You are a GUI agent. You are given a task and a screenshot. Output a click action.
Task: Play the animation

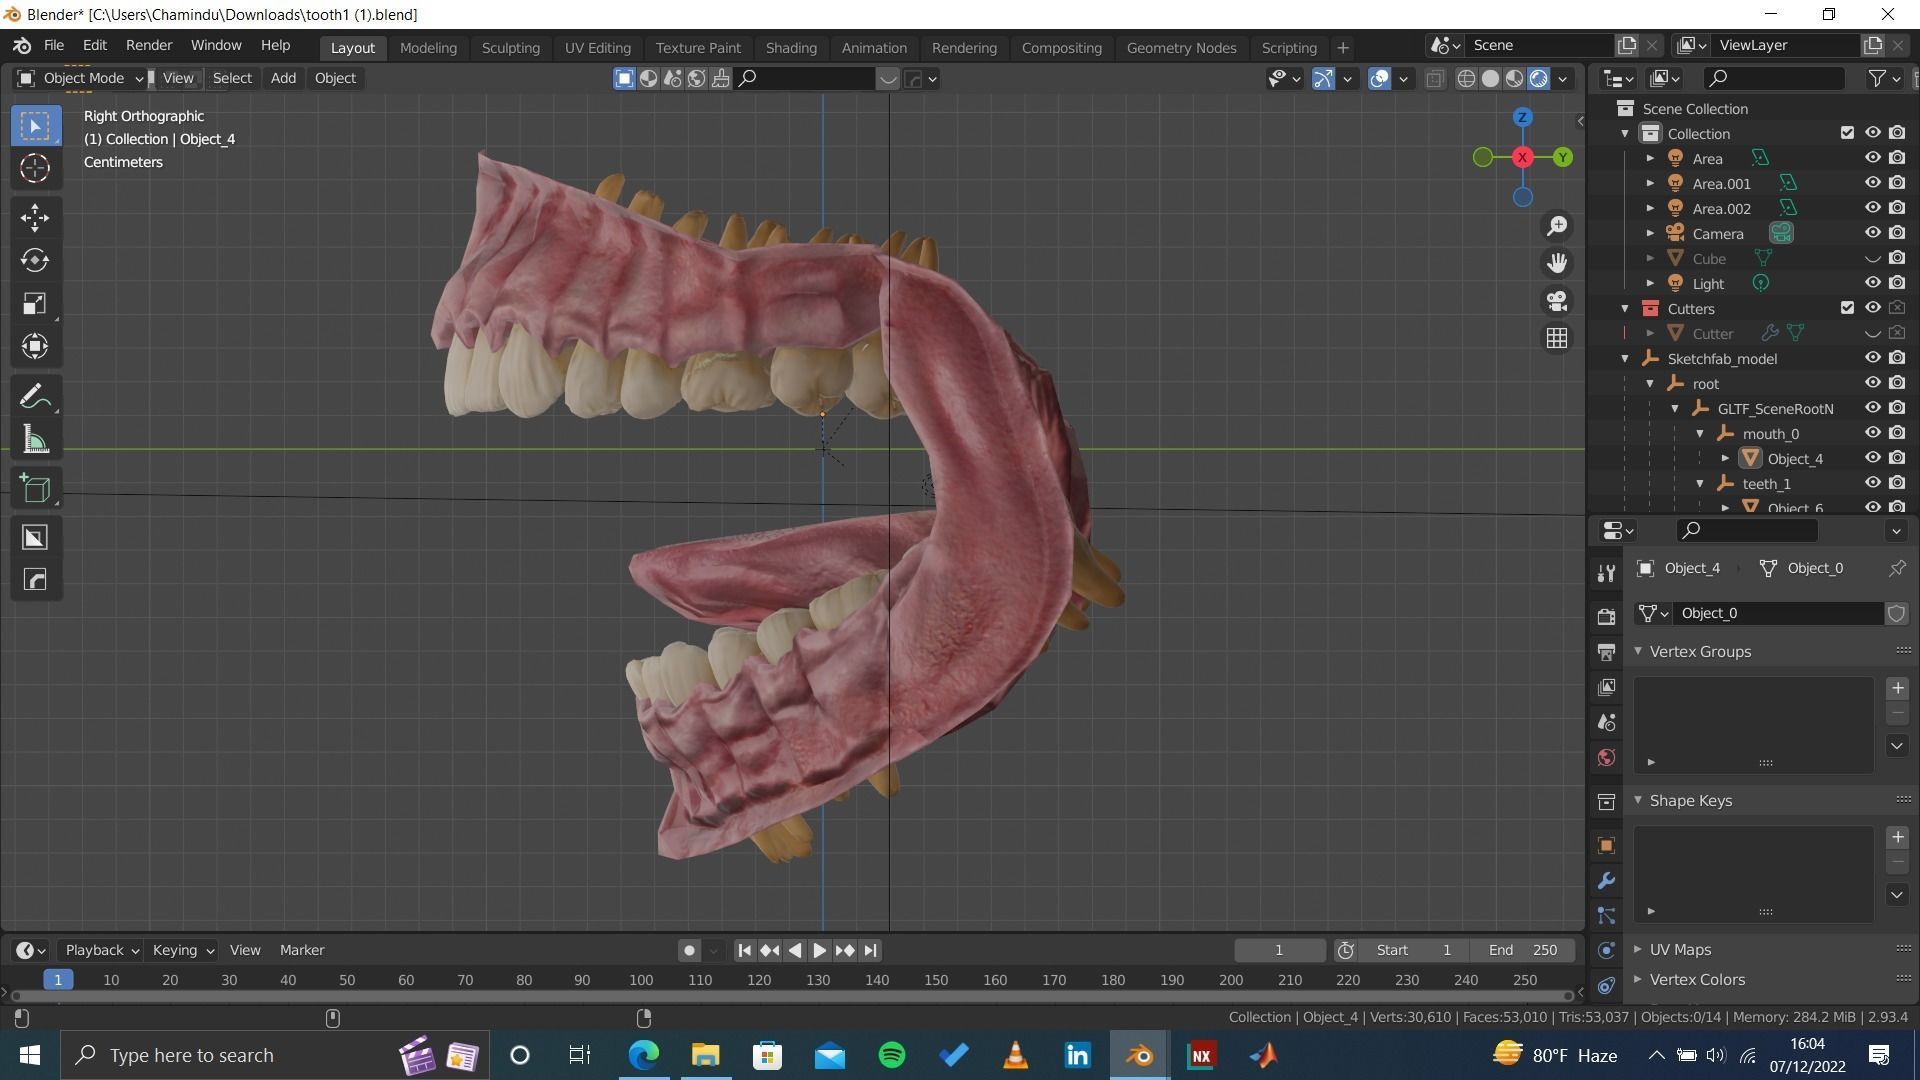click(819, 950)
